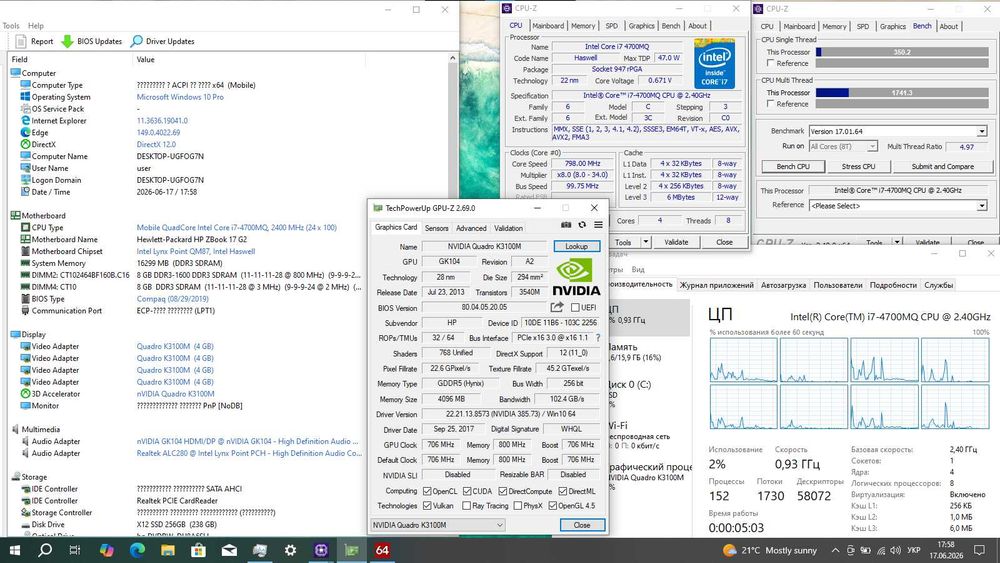Open taskbar Search icon
The width and height of the screenshot is (1000, 563).
coord(45,550)
